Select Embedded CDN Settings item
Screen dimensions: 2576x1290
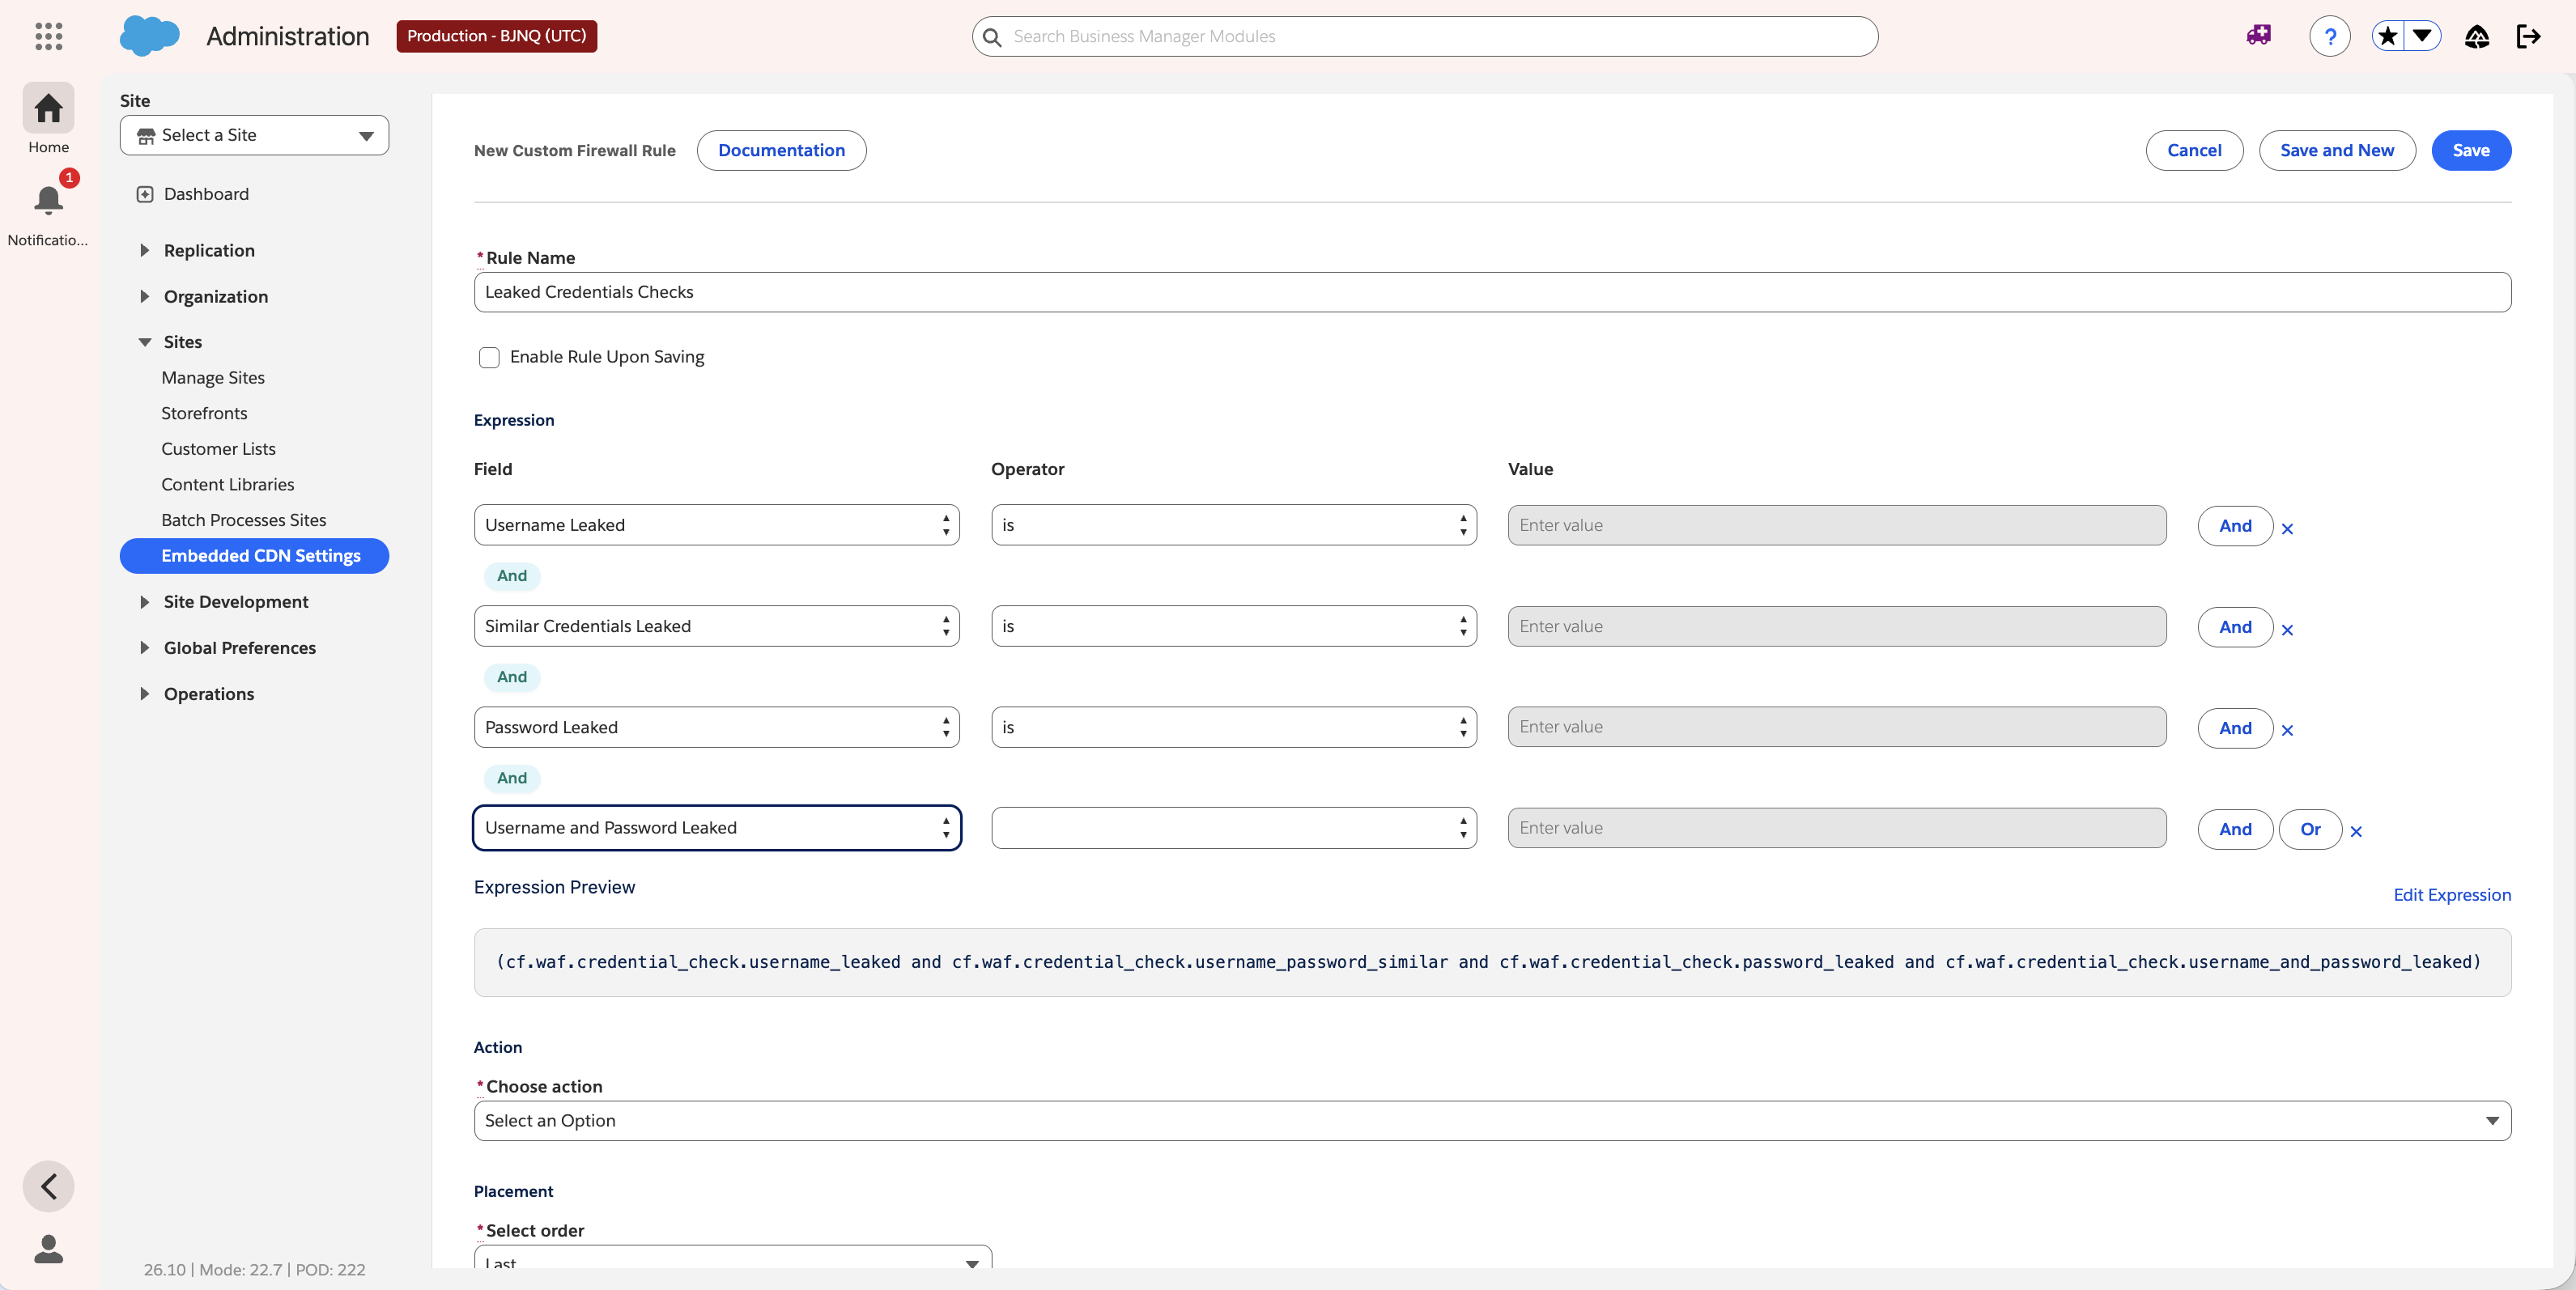[254, 556]
